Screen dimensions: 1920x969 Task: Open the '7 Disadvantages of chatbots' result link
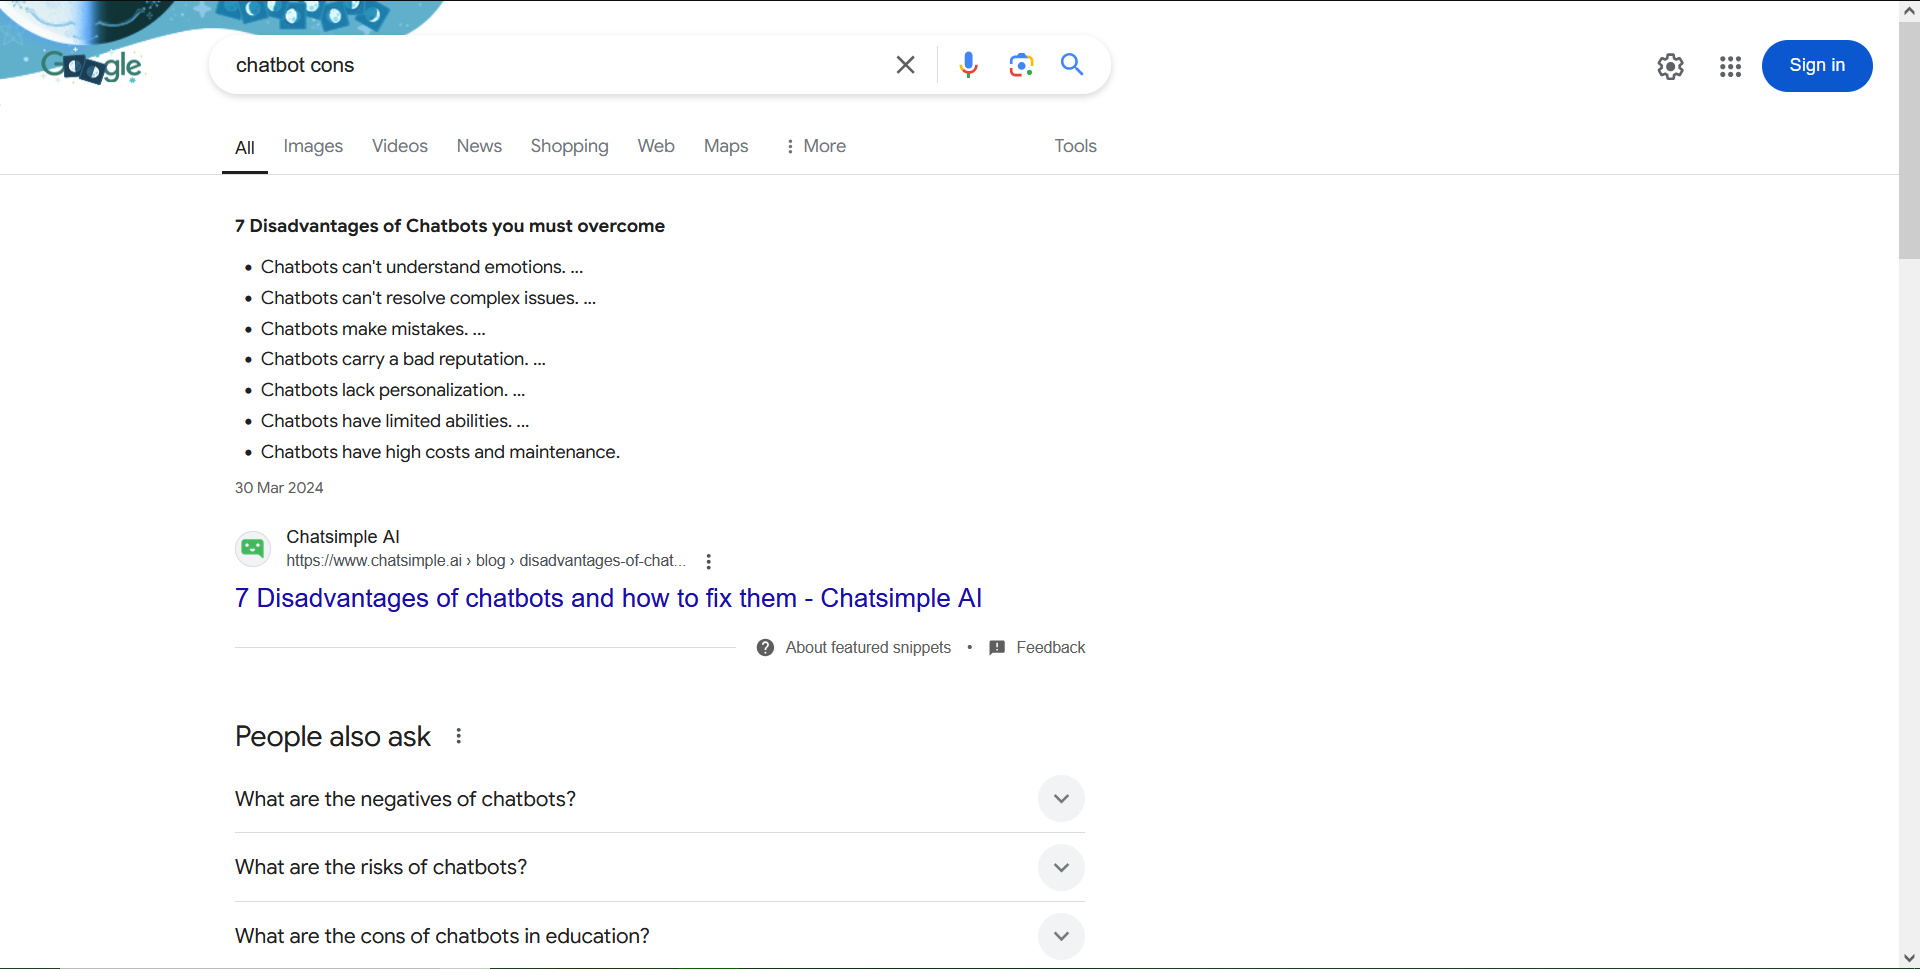608,598
